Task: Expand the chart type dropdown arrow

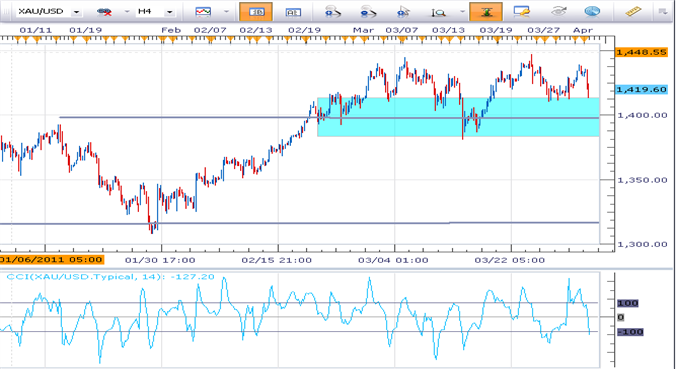Action: click(x=226, y=12)
